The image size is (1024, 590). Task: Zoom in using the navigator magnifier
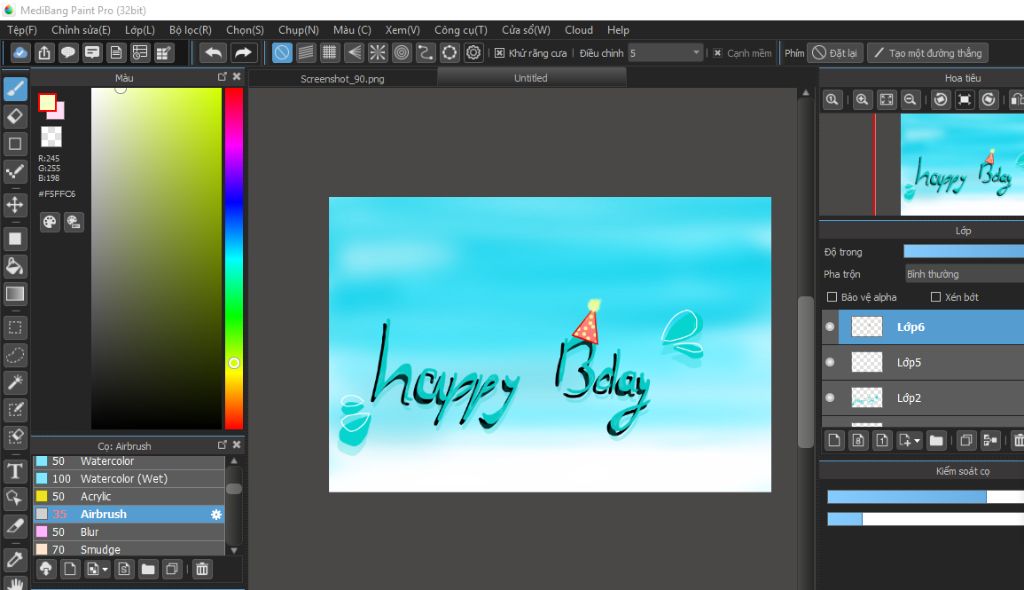tap(862, 100)
